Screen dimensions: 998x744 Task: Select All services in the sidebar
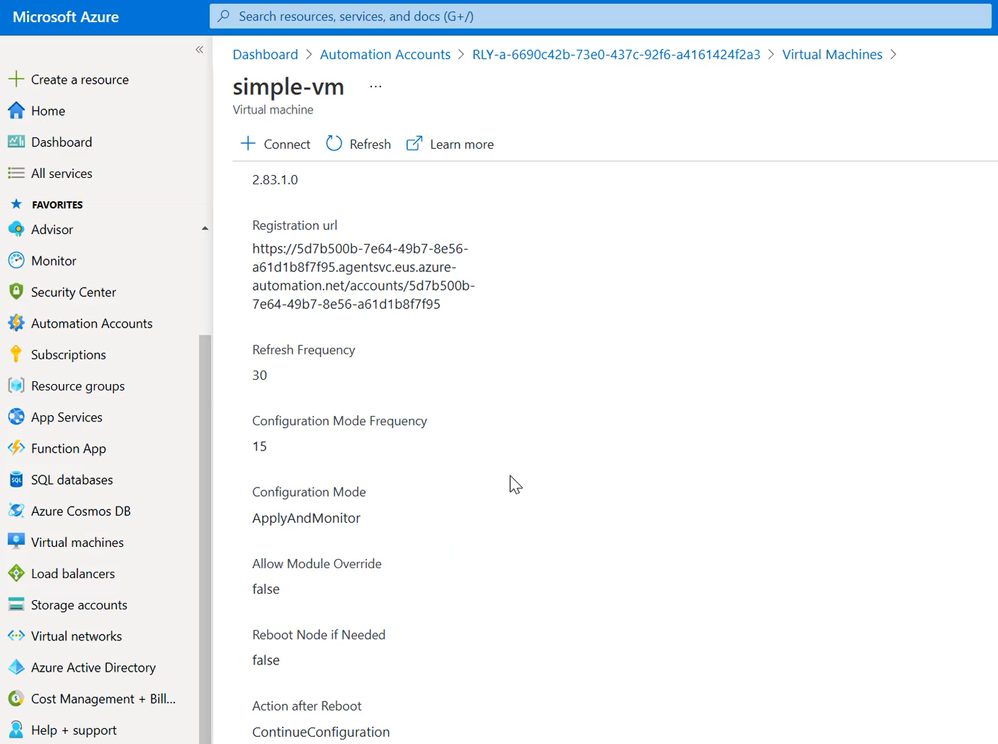[x=61, y=173]
